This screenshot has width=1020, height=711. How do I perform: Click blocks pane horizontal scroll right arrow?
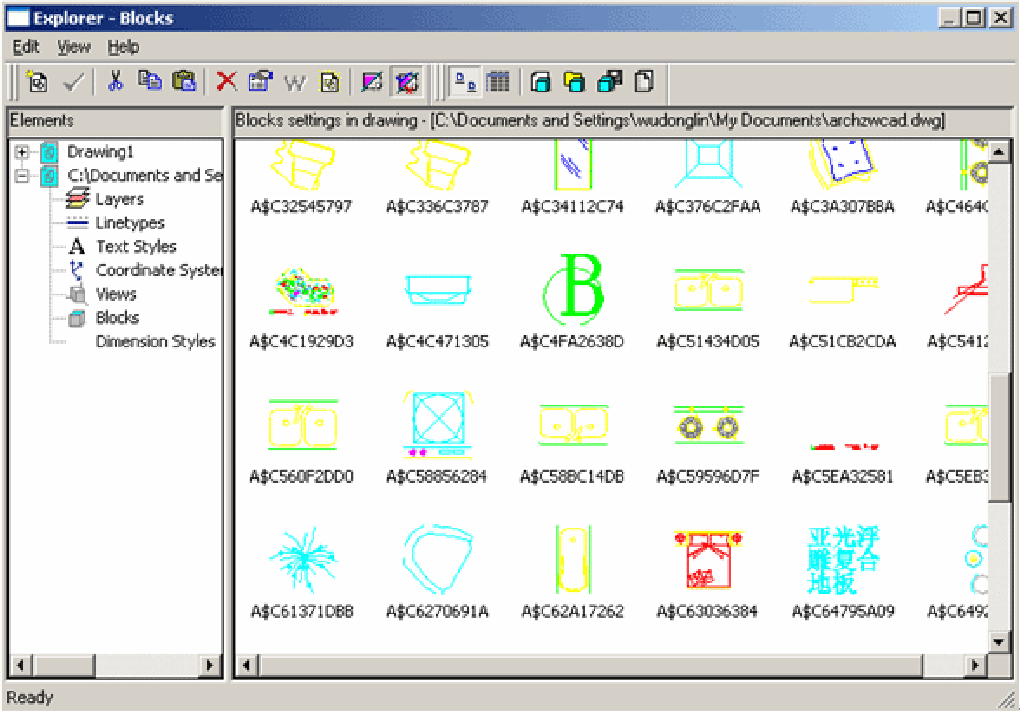tap(975, 665)
